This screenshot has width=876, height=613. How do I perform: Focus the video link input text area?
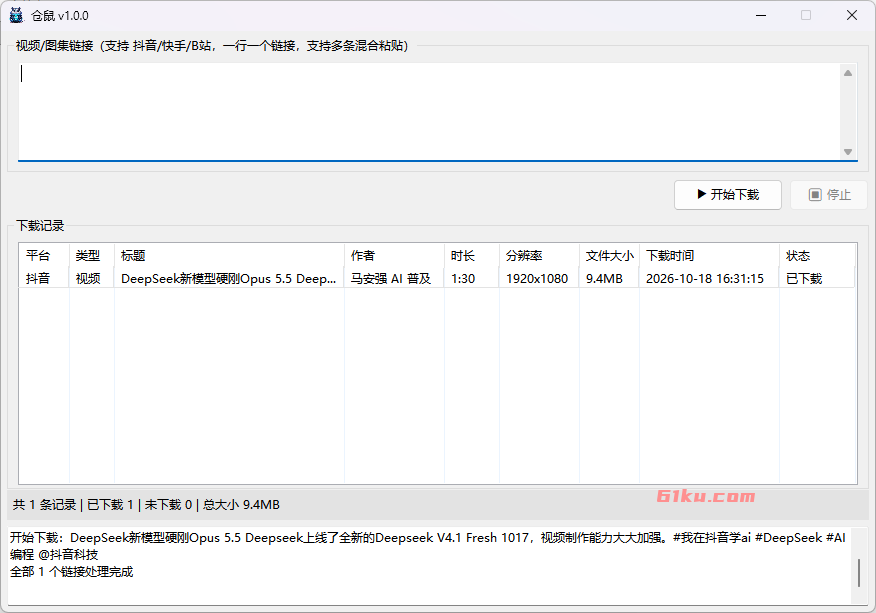tap(429, 112)
